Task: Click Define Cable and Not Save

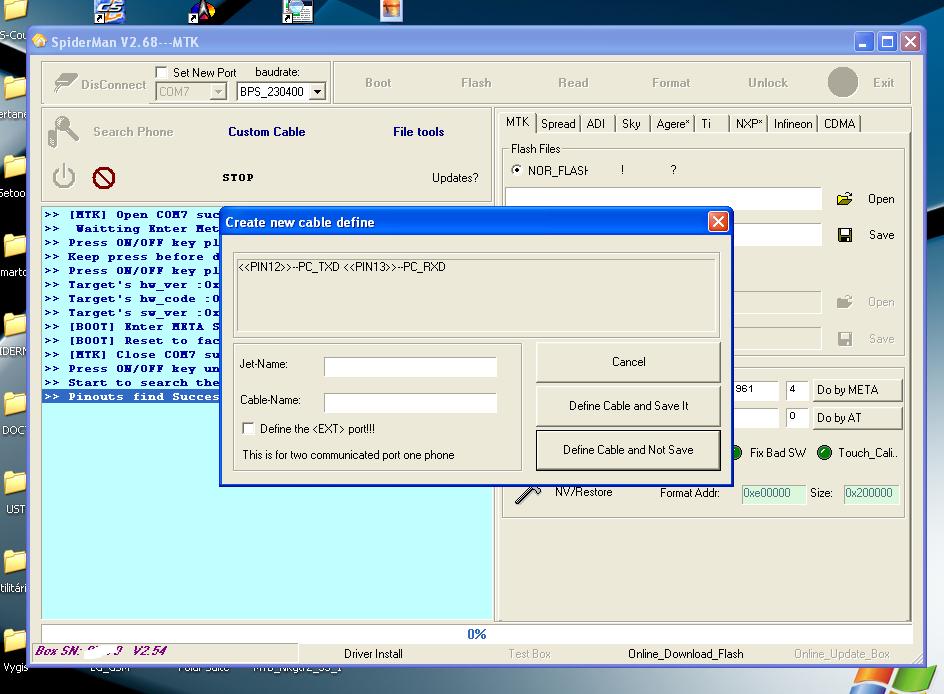Action: (628, 450)
